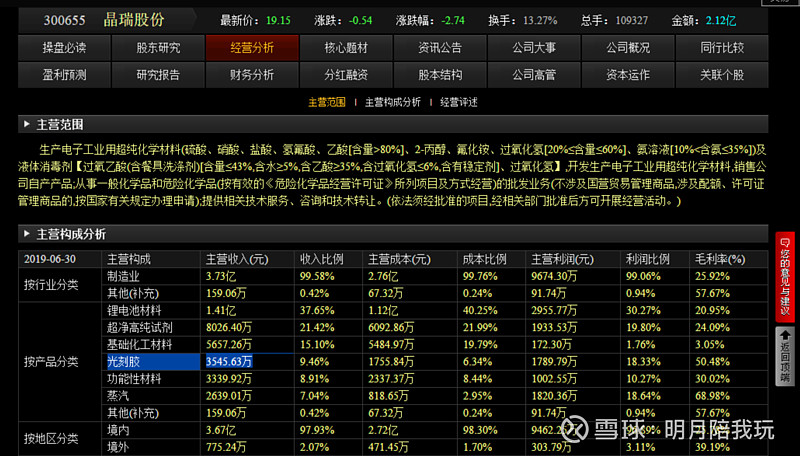Open the 同行比较 tab
The width and height of the screenshot is (800, 456).
coord(722,48)
